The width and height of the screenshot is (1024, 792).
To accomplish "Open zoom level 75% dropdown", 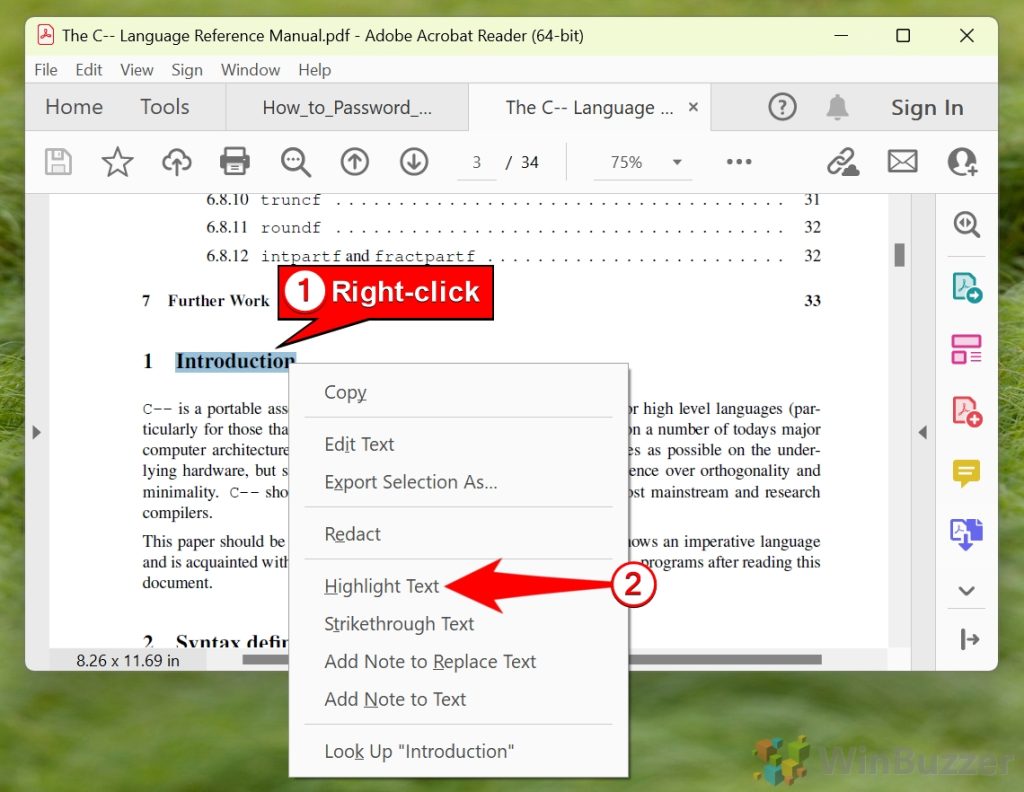I will [643, 162].
